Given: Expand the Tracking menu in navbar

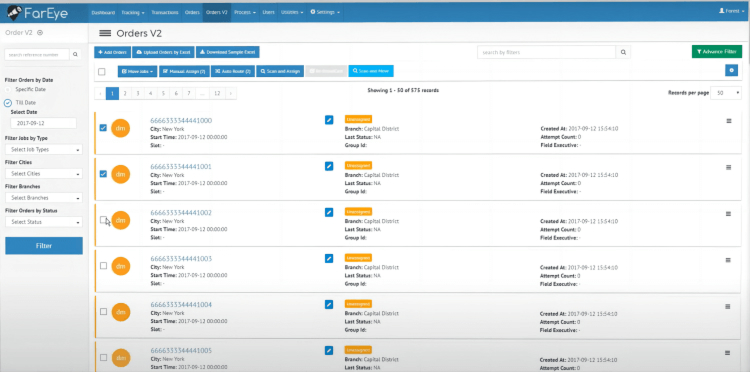Looking at the screenshot, I should [133, 12].
